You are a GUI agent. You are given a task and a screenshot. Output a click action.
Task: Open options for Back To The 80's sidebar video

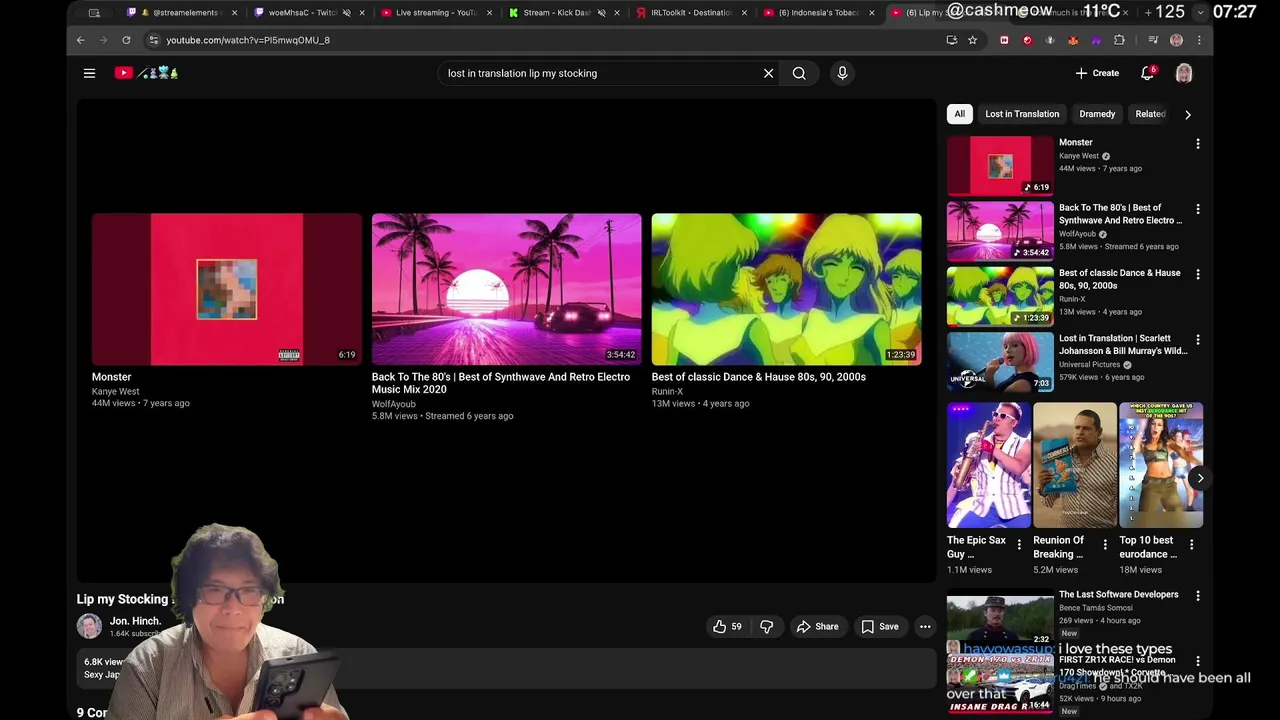(x=1197, y=209)
